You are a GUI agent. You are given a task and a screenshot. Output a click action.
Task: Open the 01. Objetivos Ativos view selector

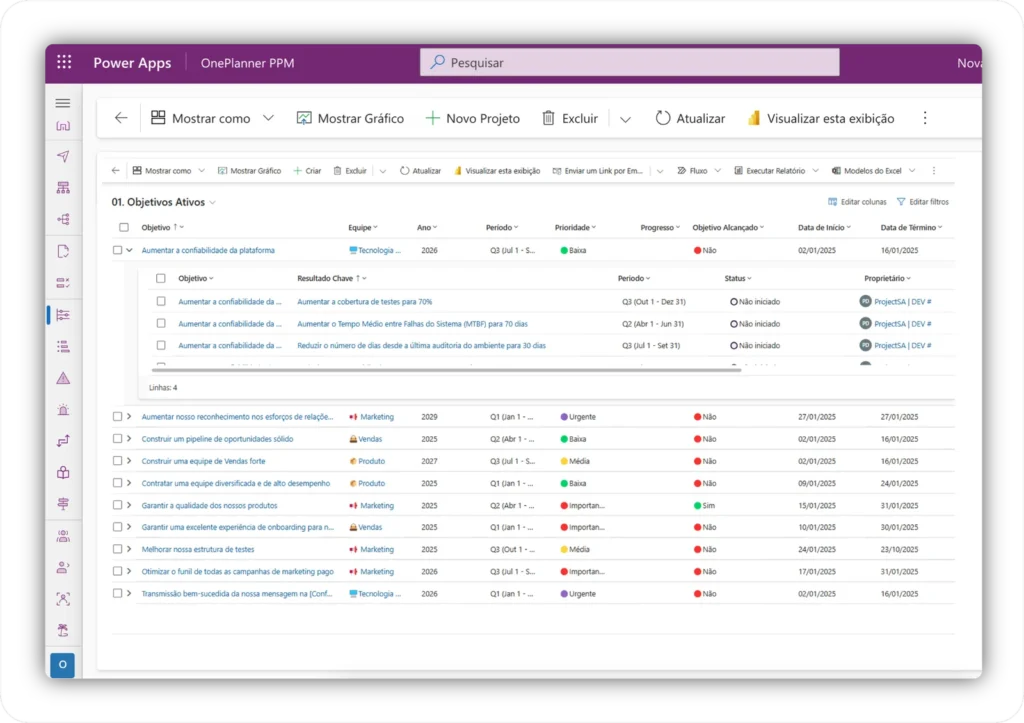coord(164,201)
